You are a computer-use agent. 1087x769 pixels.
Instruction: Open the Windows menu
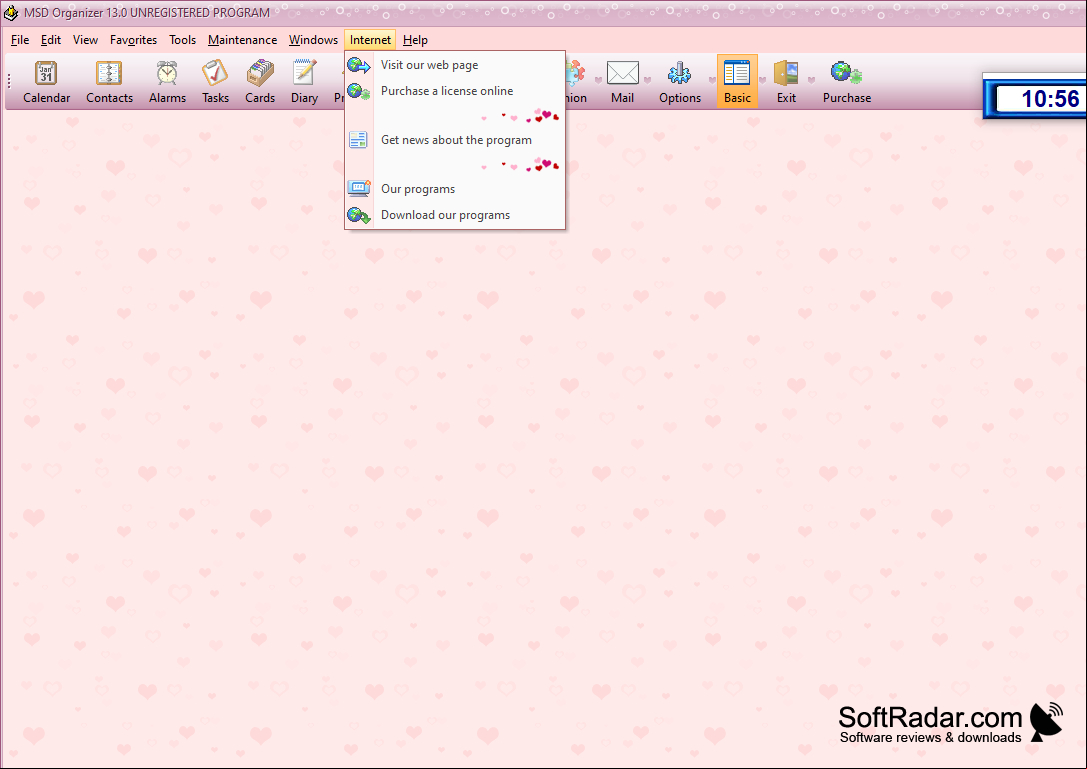coord(313,40)
